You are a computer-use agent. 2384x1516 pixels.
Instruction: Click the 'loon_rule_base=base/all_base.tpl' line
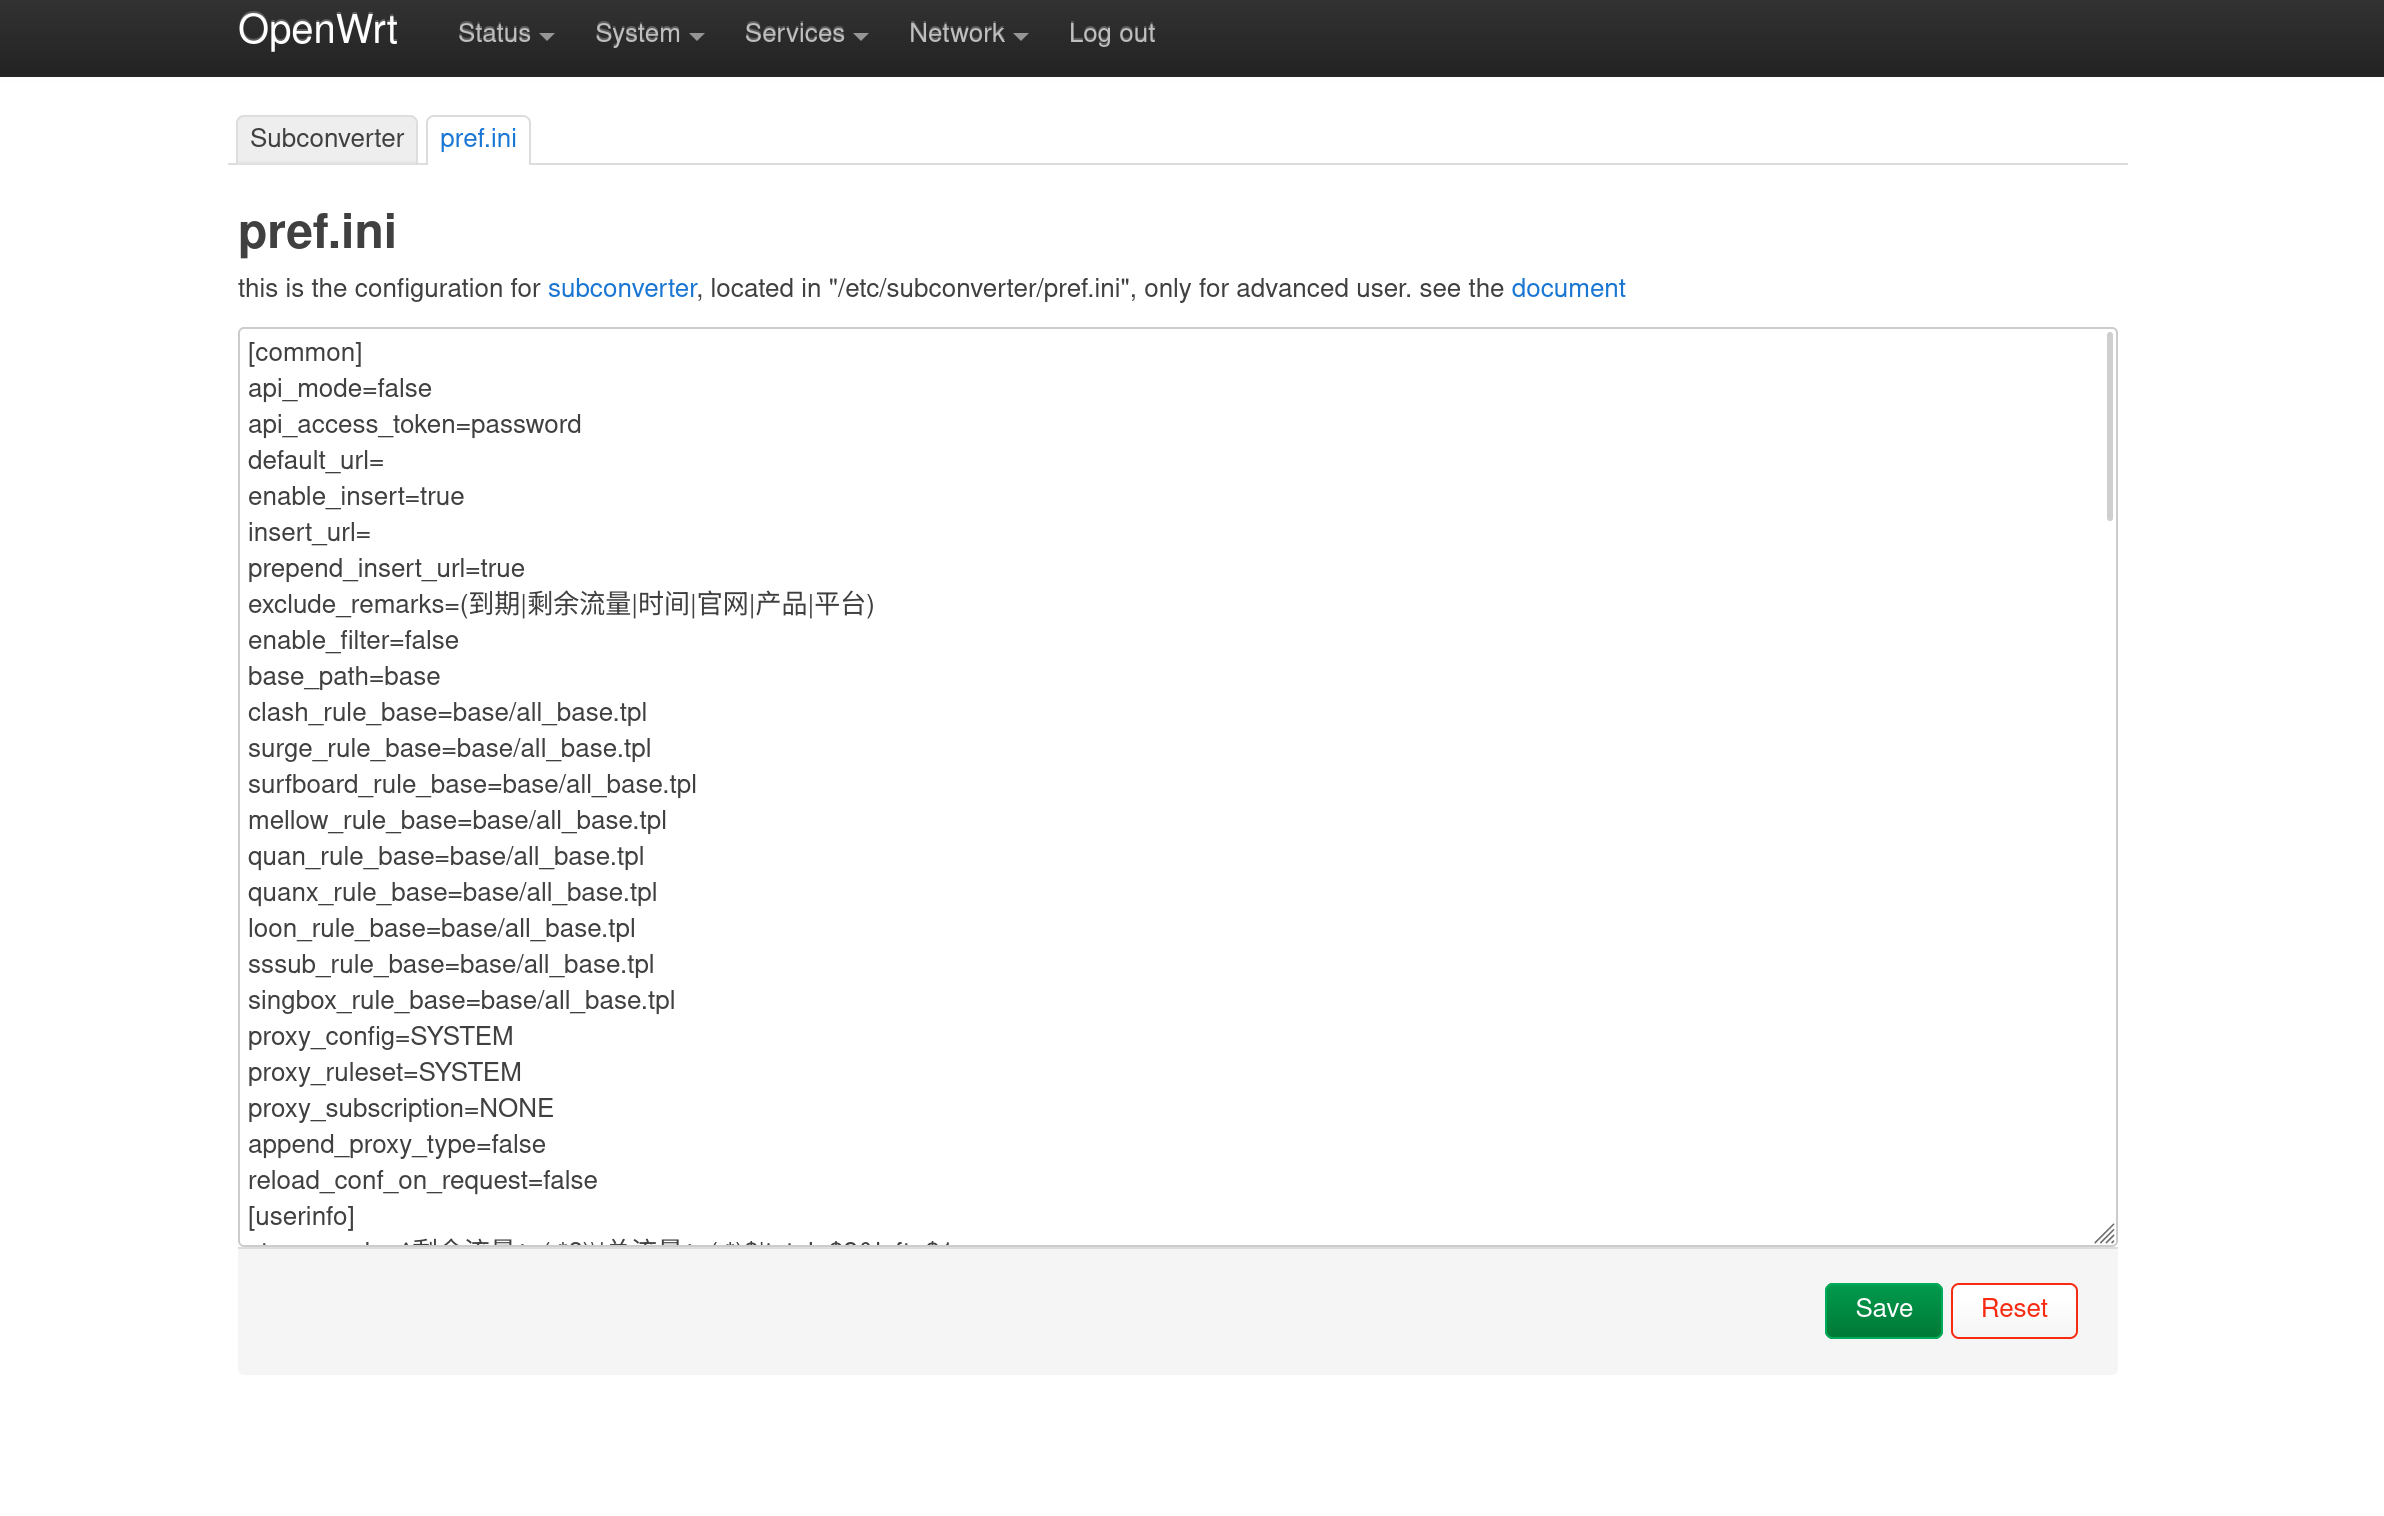441,929
